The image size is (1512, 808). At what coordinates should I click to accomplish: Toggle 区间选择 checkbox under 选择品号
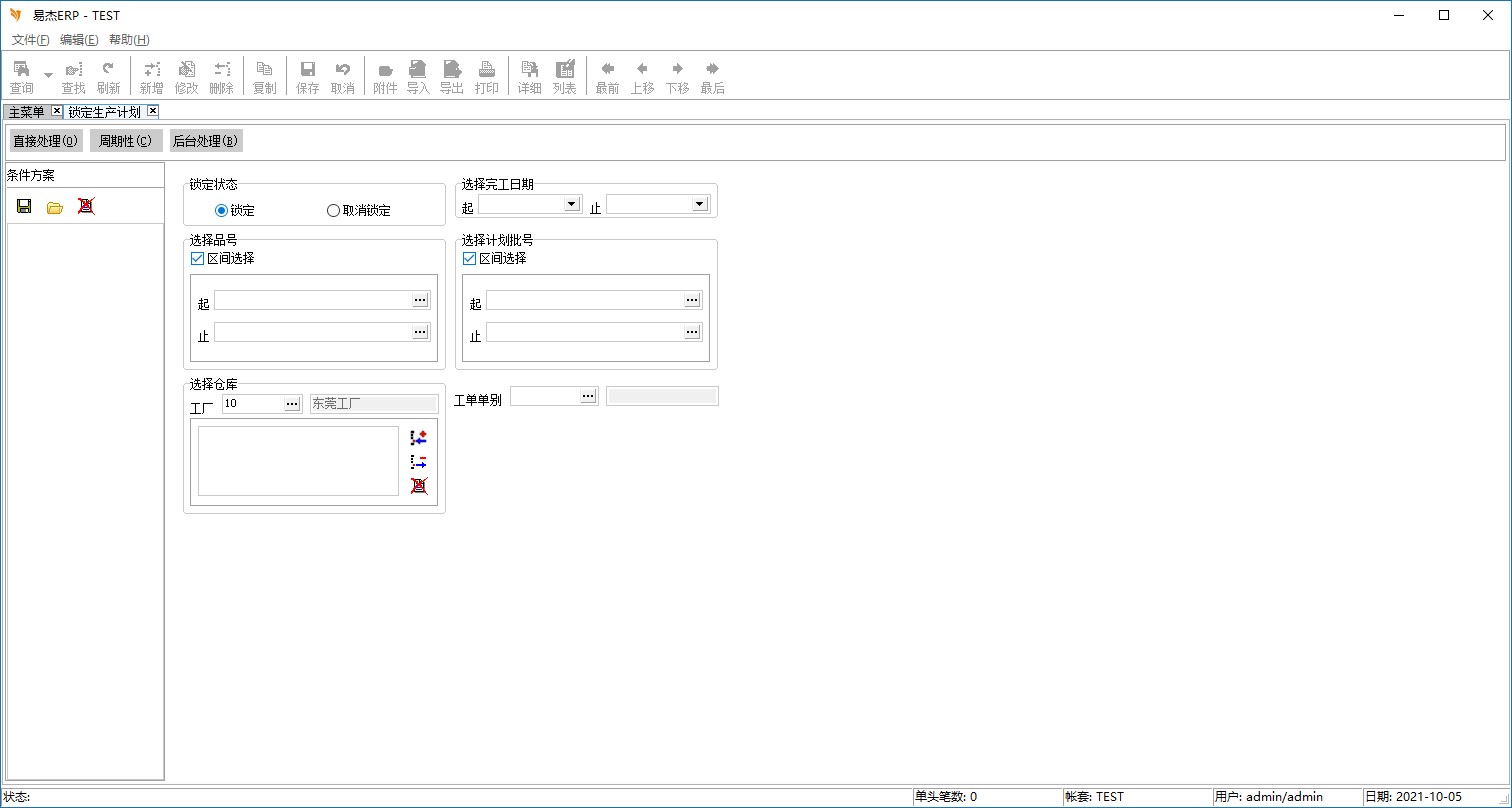(x=197, y=259)
